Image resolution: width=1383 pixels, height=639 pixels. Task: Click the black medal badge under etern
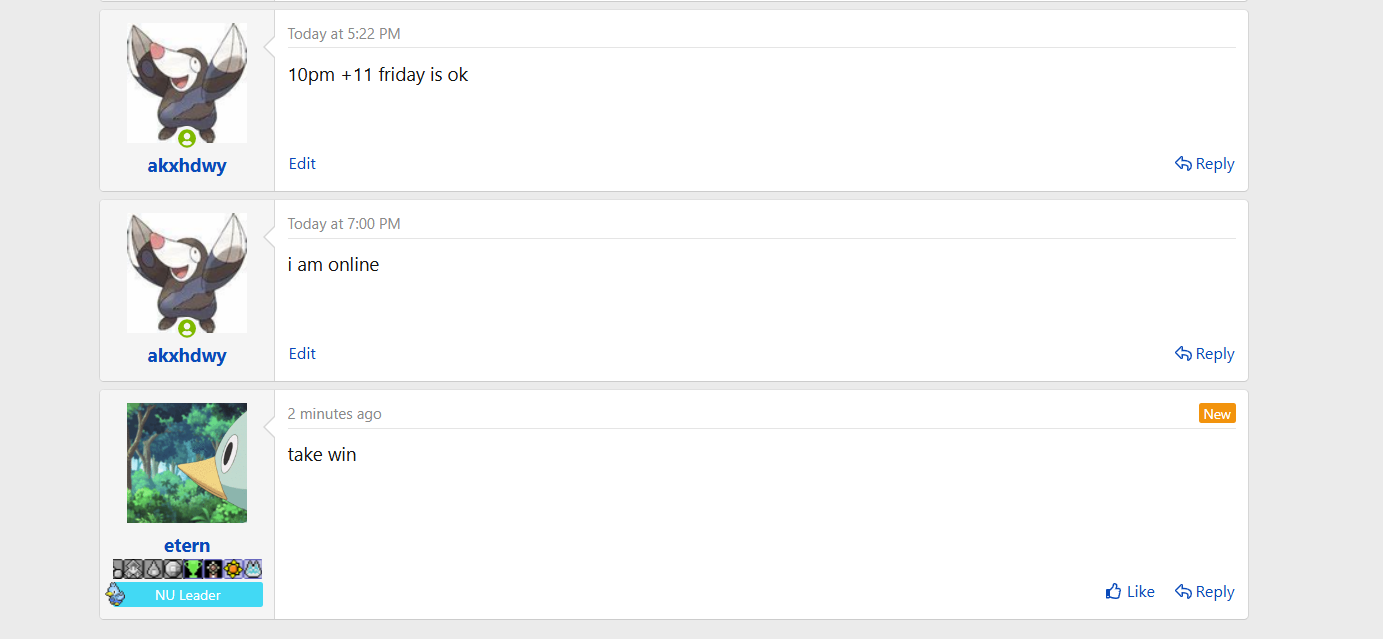point(213,569)
